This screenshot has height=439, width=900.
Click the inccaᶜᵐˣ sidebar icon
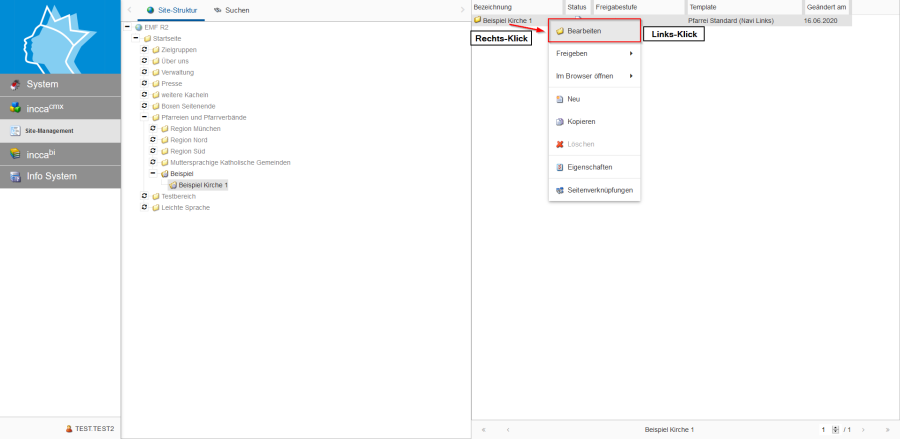click(x=15, y=108)
